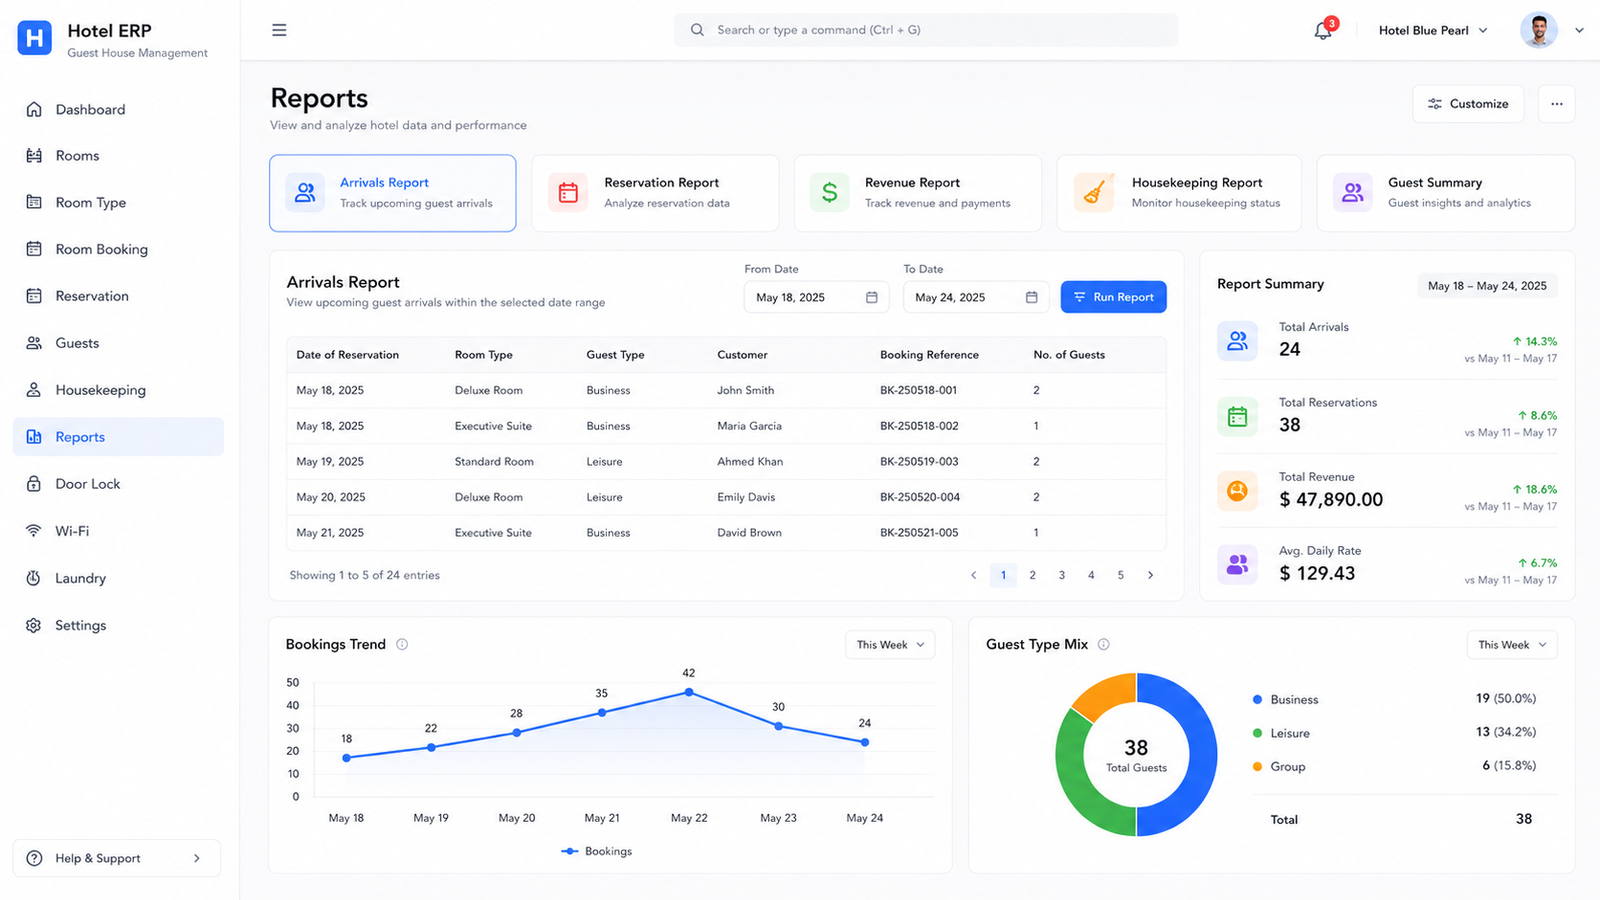
Task: Click the Guest Type Mix info icon
Action: point(1104,644)
